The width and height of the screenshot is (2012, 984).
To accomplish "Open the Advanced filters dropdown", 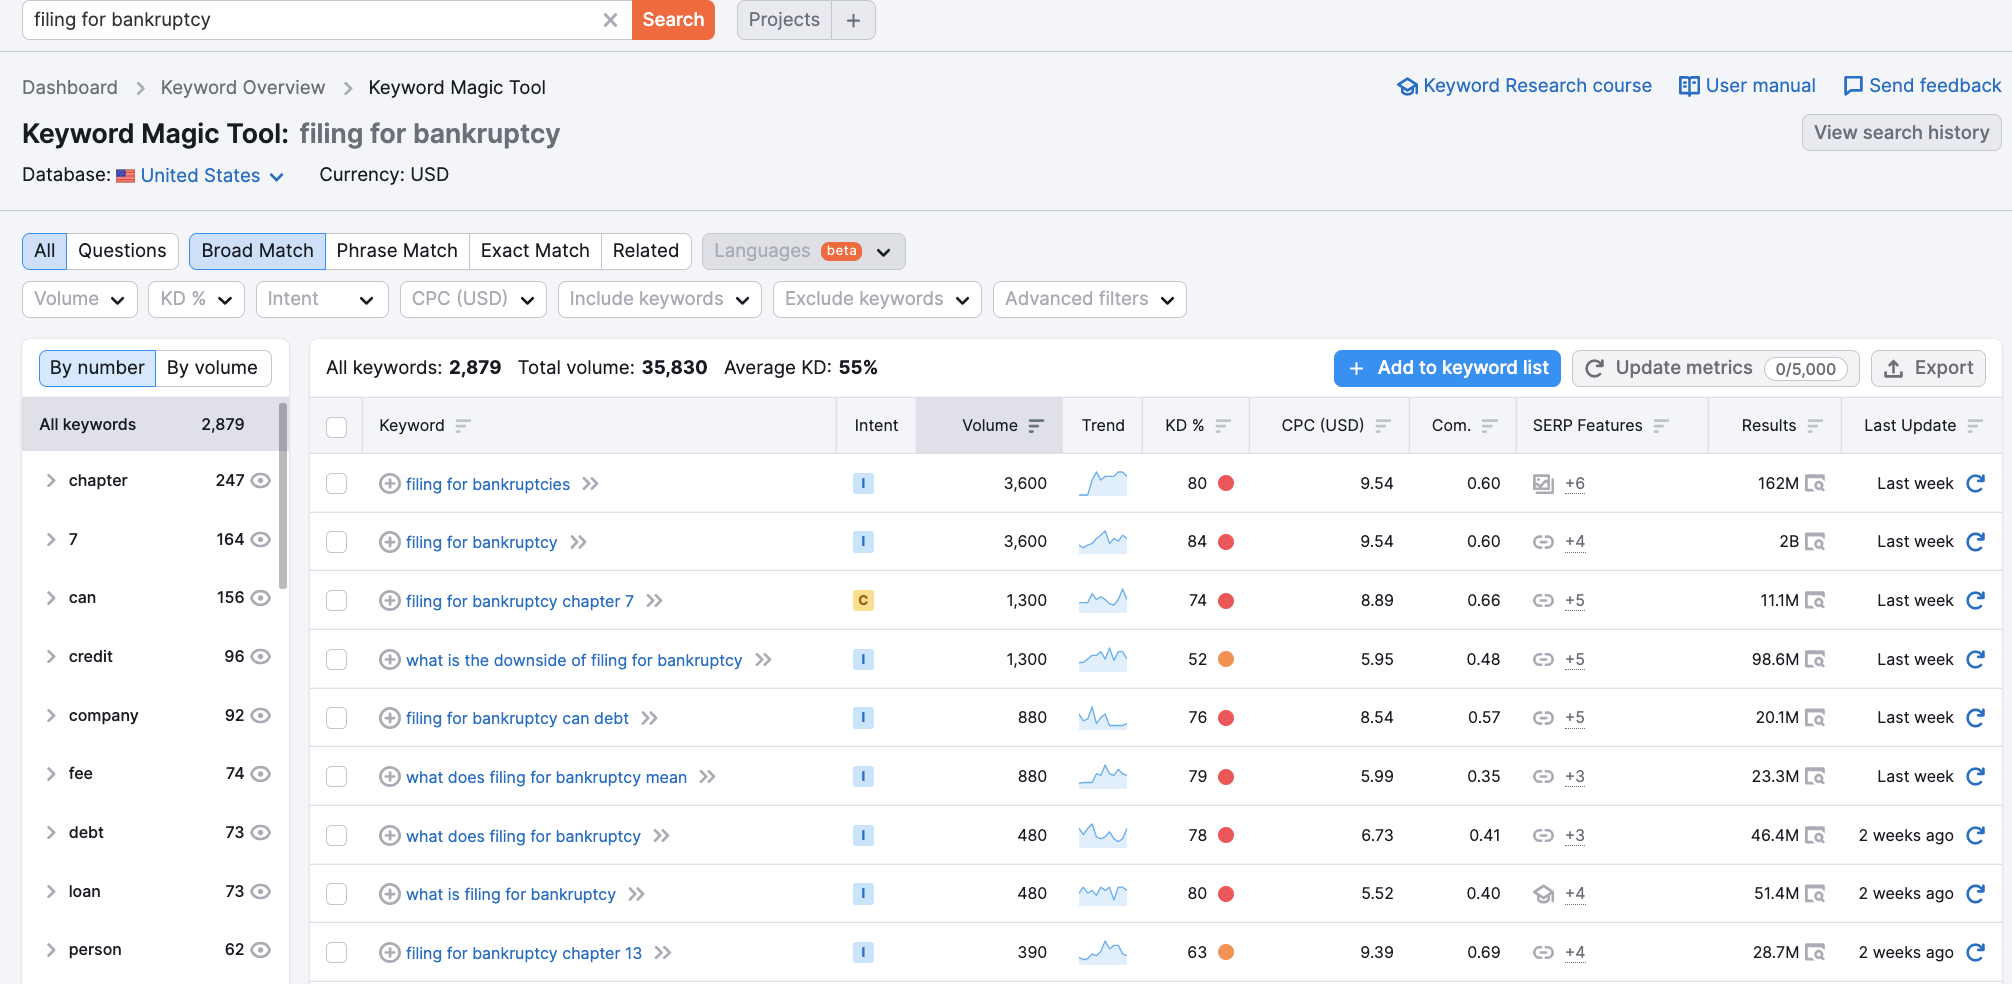I will click(1090, 299).
